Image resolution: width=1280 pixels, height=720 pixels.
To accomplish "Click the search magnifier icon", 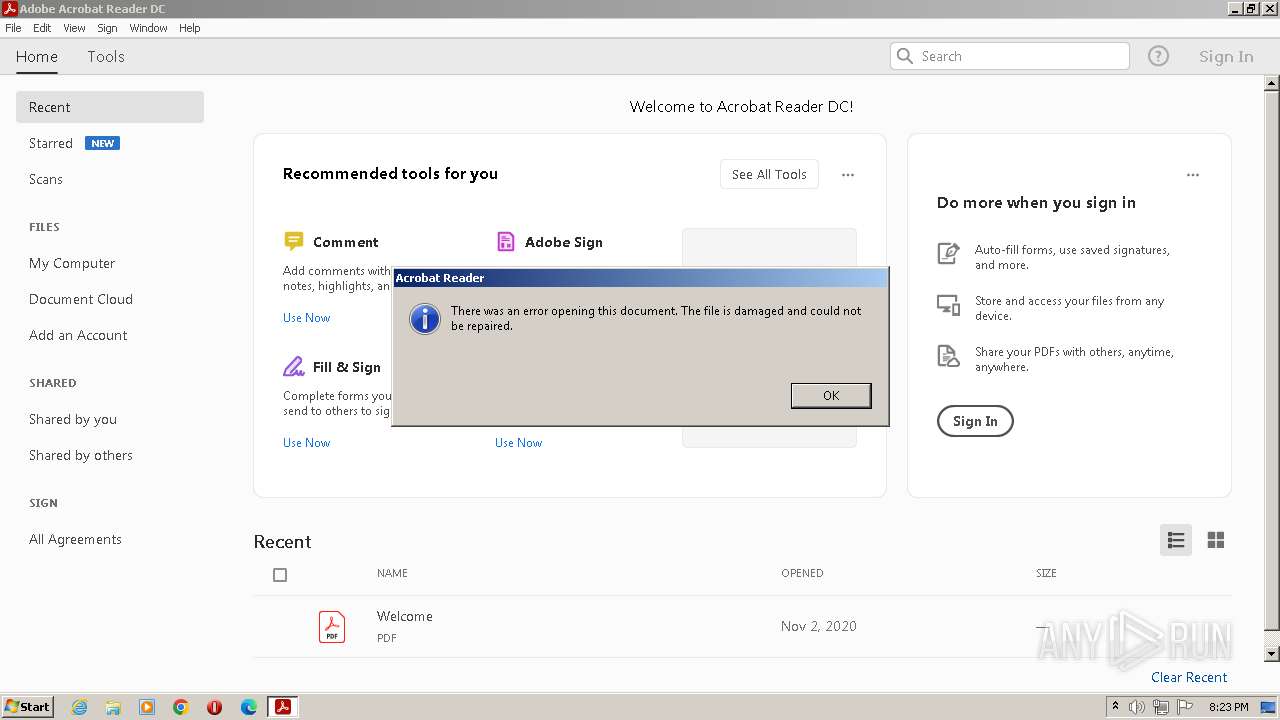I will coord(905,56).
